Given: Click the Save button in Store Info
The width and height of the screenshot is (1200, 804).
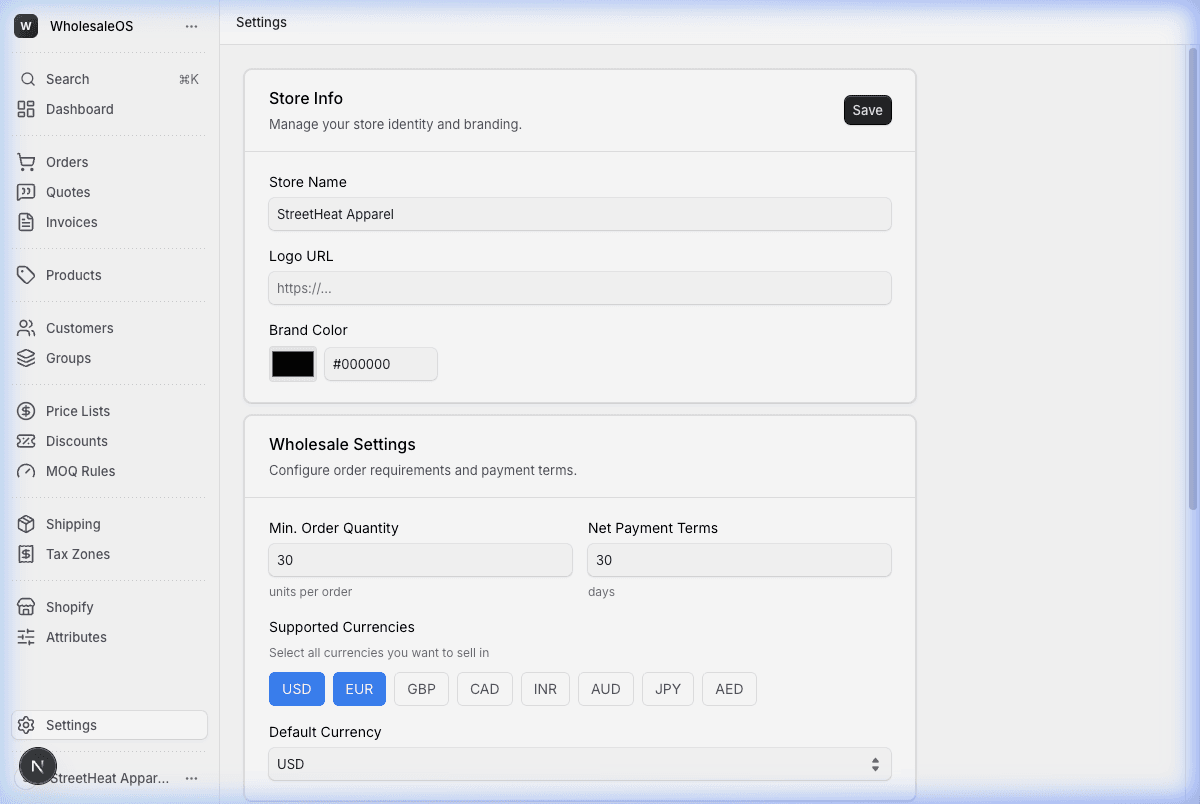Looking at the screenshot, I should coord(867,110).
